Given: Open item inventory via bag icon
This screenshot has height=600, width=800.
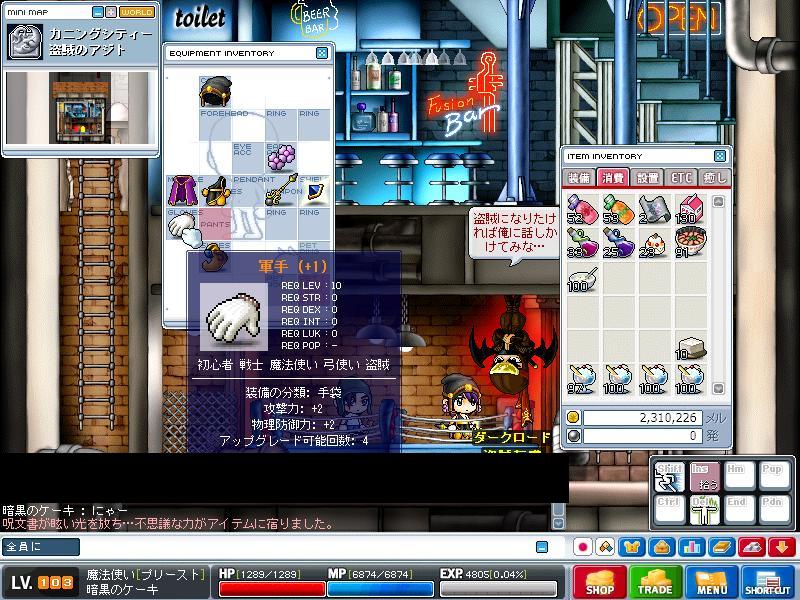Looking at the screenshot, I should tap(662, 547).
